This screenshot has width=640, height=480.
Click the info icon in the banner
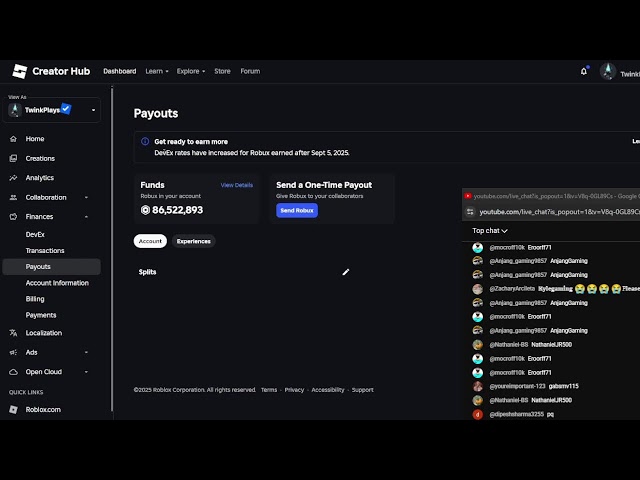click(x=145, y=142)
